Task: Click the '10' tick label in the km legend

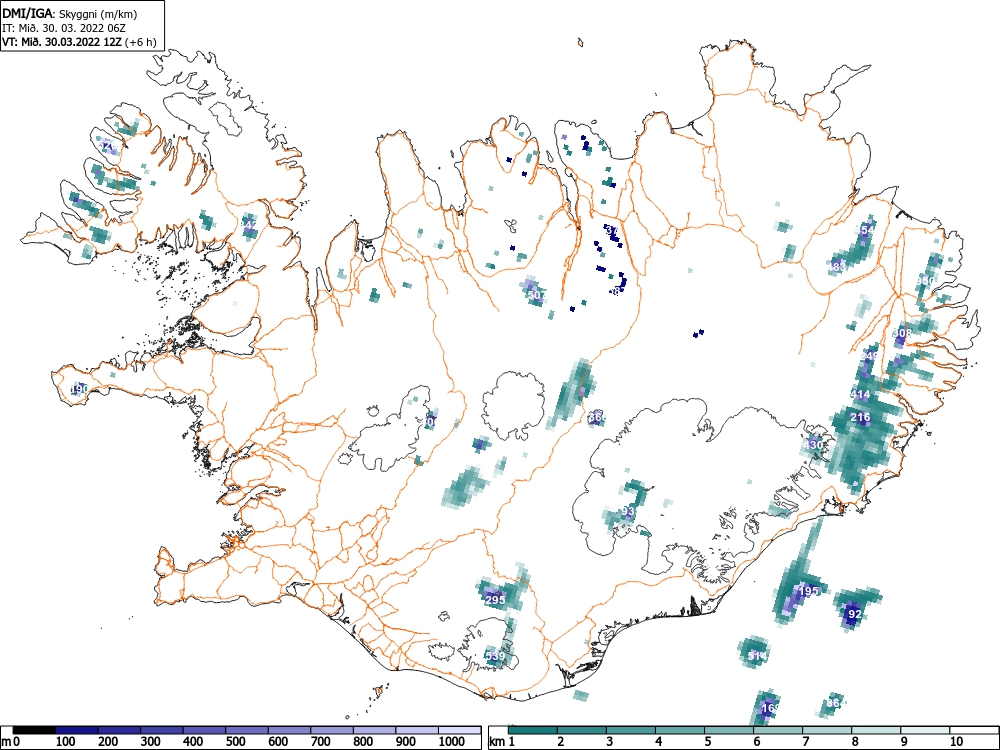Action: coord(956,742)
